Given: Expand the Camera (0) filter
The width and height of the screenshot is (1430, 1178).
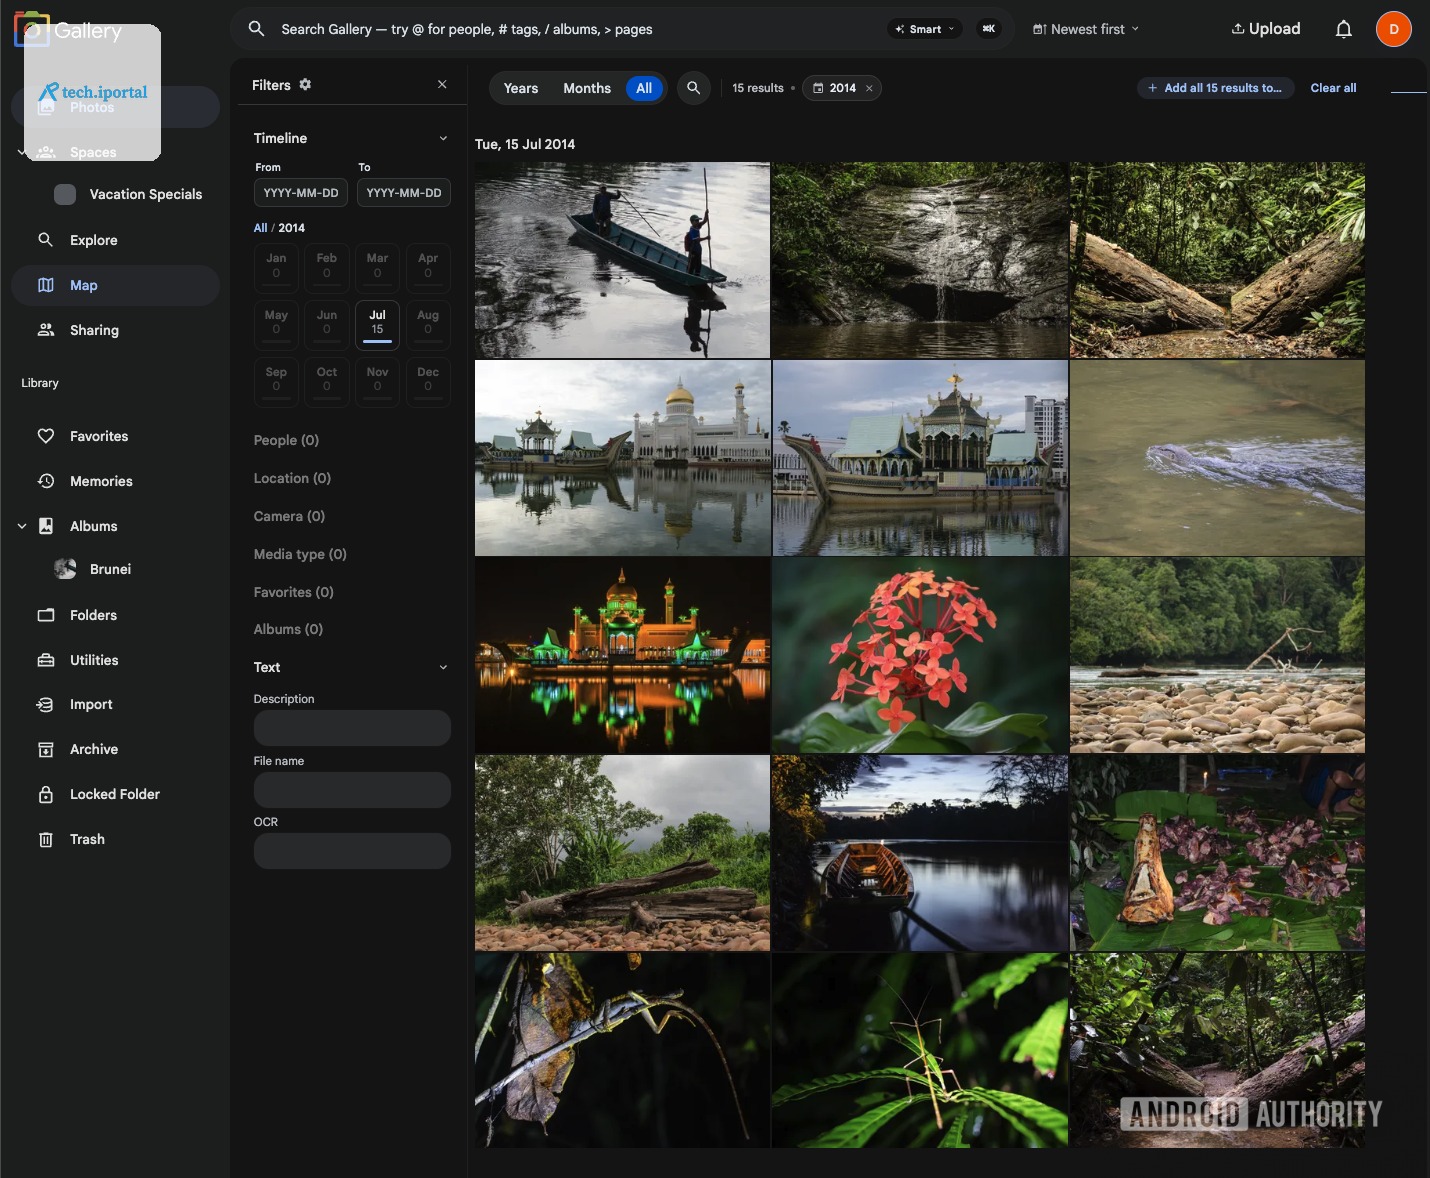Looking at the screenshot, I should coord(289,516).
